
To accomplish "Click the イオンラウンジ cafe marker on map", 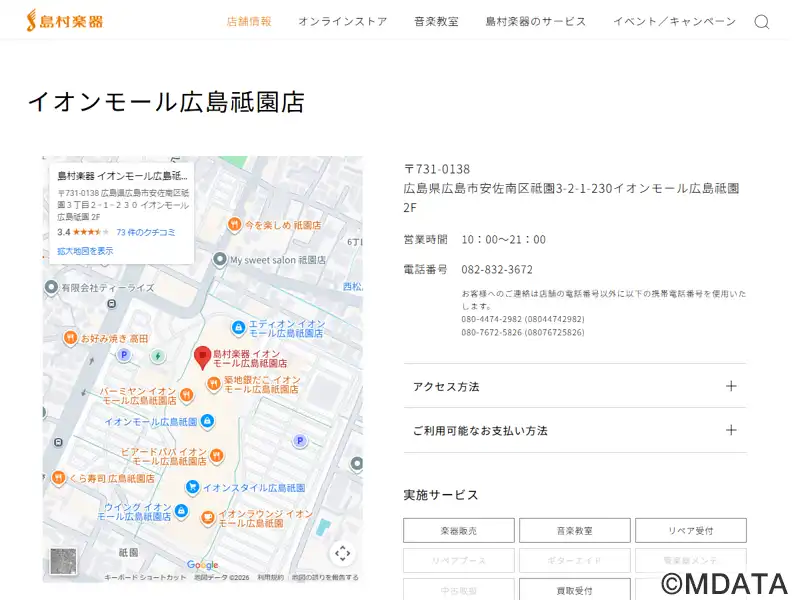I will [x=208, y=517].
